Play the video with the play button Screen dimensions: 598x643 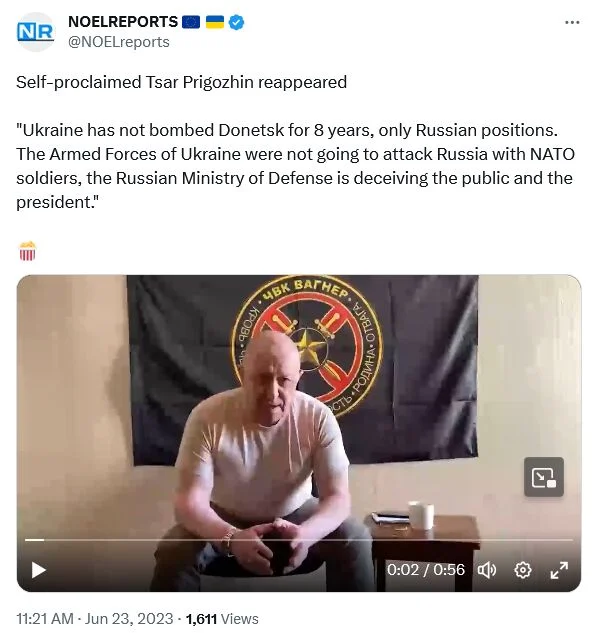(39, 570)
